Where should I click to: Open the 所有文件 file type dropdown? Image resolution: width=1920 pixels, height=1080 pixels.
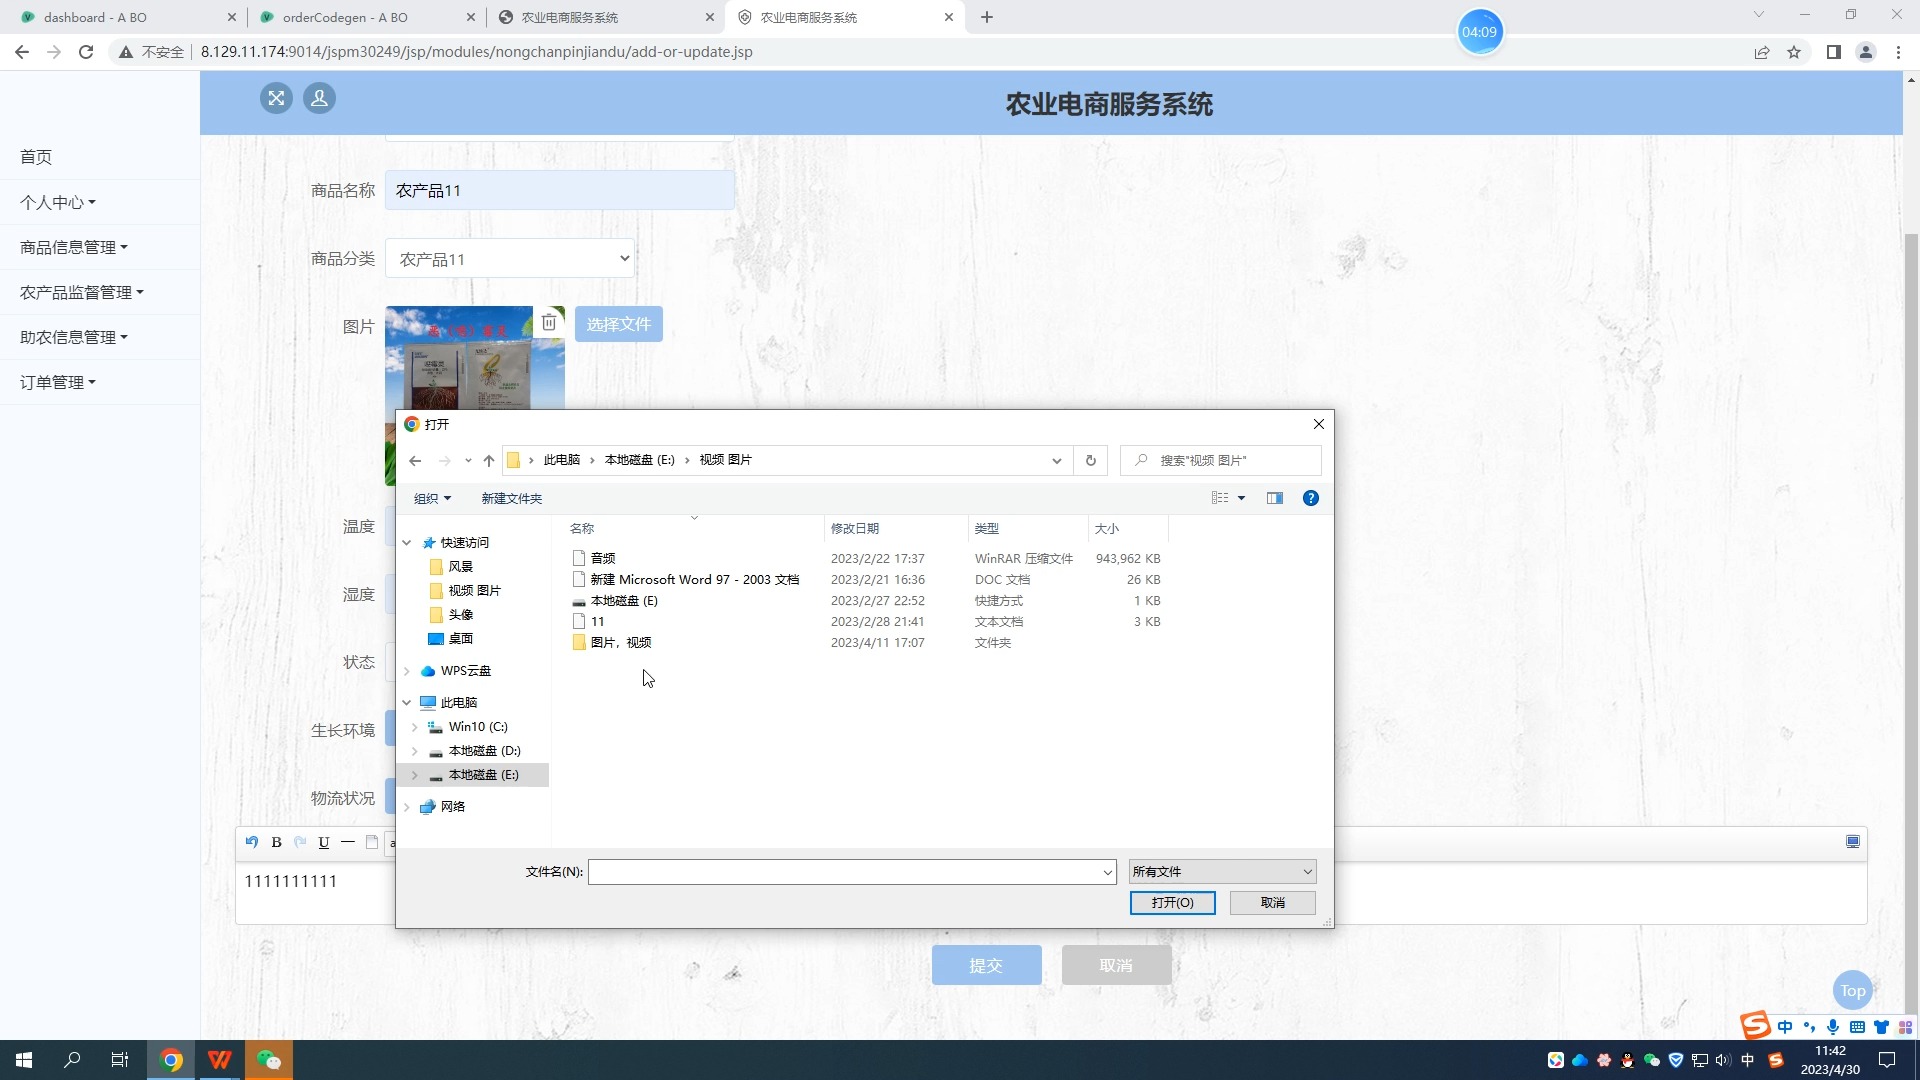(x=1222, y=872)
